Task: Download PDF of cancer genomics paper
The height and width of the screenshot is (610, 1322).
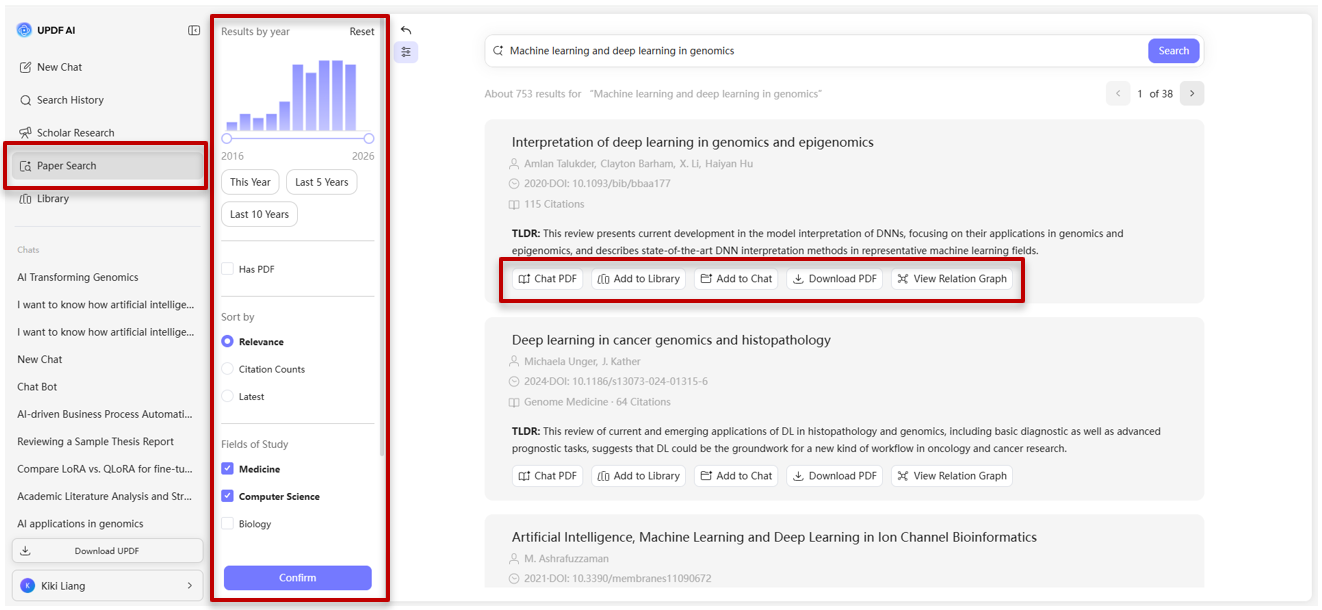Action: [834, 476]
